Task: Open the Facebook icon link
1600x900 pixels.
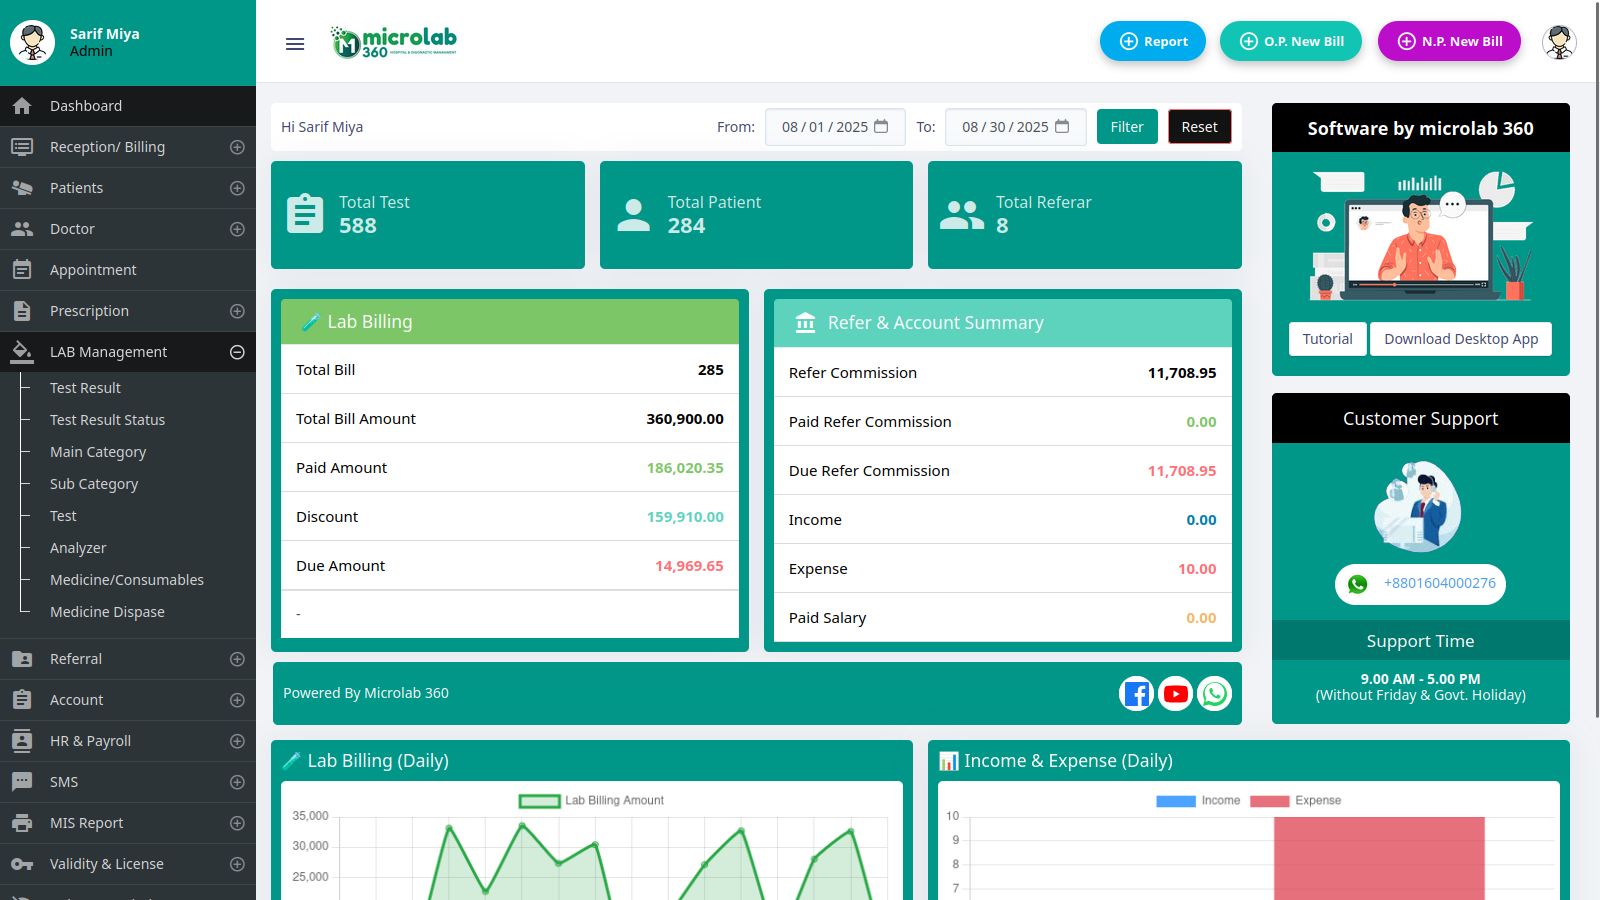Action: (x=1137, y=694)
